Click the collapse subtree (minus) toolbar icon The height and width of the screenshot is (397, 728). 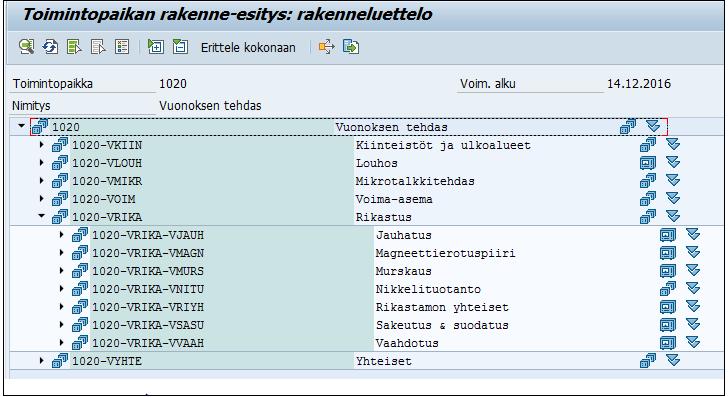click(x=180, y=47)
